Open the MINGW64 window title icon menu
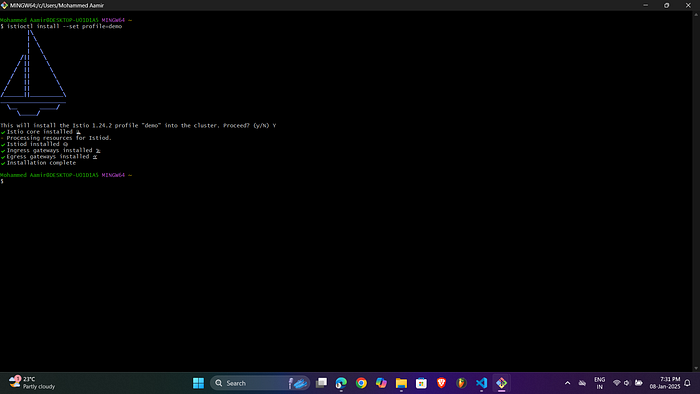The image size is (700, 394). point(4,5)
